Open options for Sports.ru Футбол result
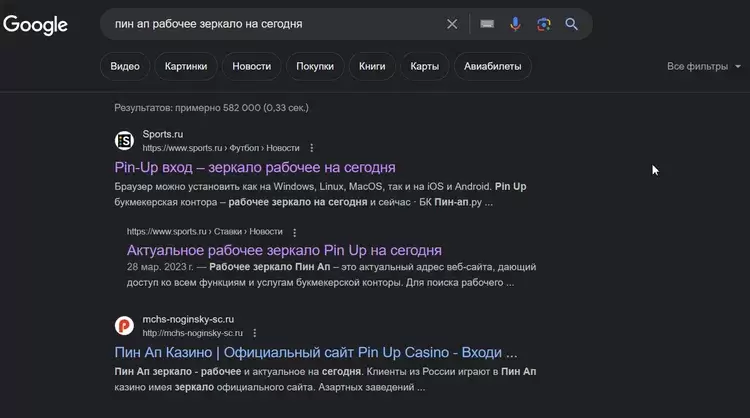The image size is (750, 418). click(311, 148)
